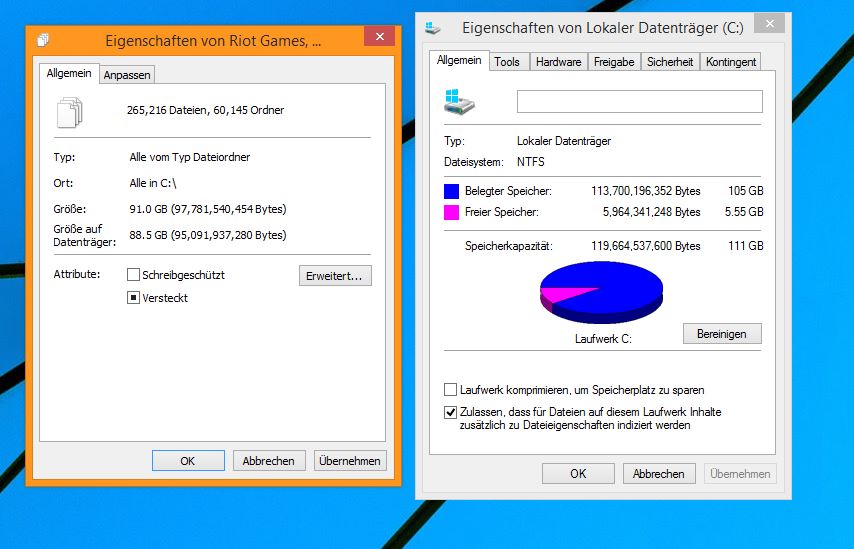Click the Erweitert... button
Viewport: 854px width, 549px height.
335,276
